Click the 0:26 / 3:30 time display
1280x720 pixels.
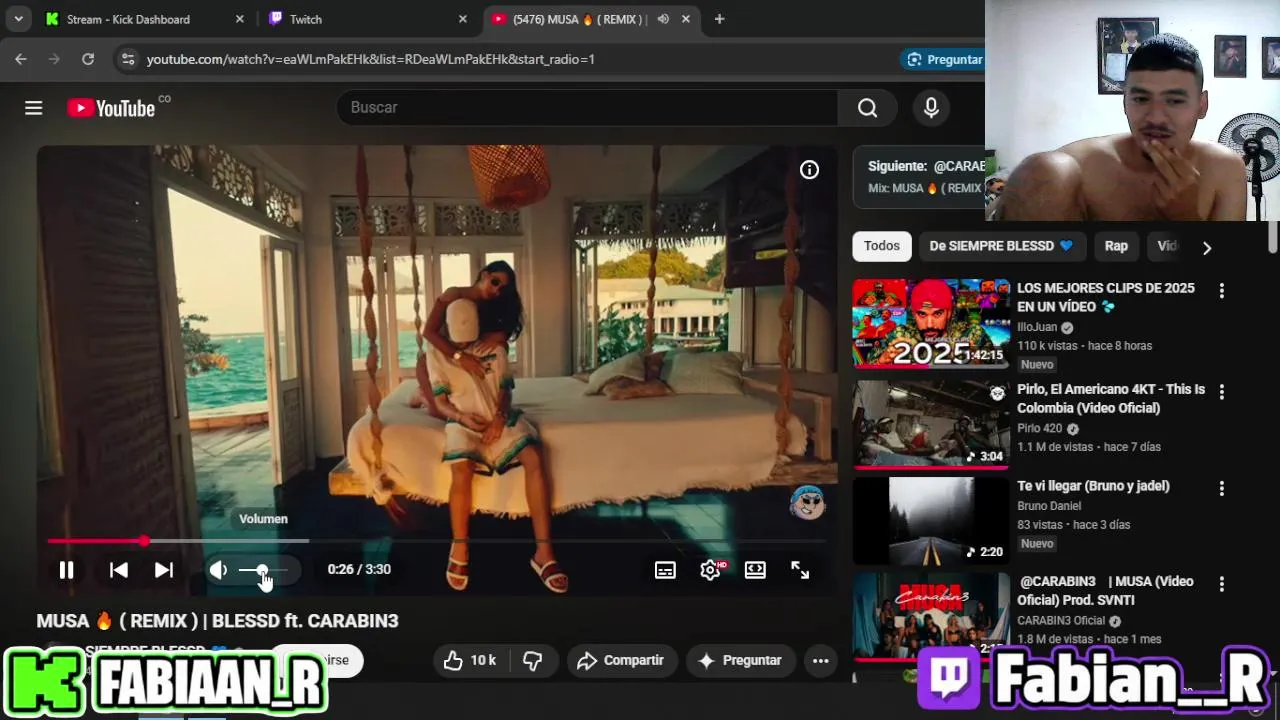point(359,569)
